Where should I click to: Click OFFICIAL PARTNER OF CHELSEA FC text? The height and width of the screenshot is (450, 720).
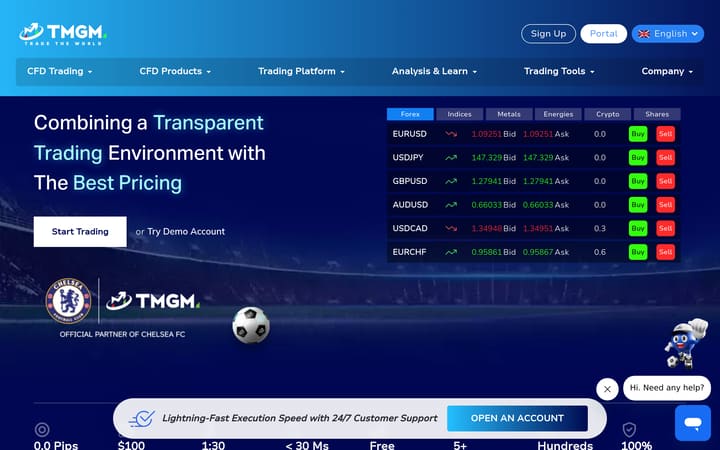pyautogui.click(x=122, y=334)
